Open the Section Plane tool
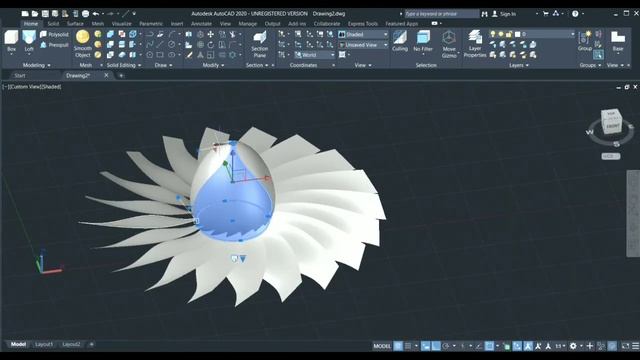 260,44
